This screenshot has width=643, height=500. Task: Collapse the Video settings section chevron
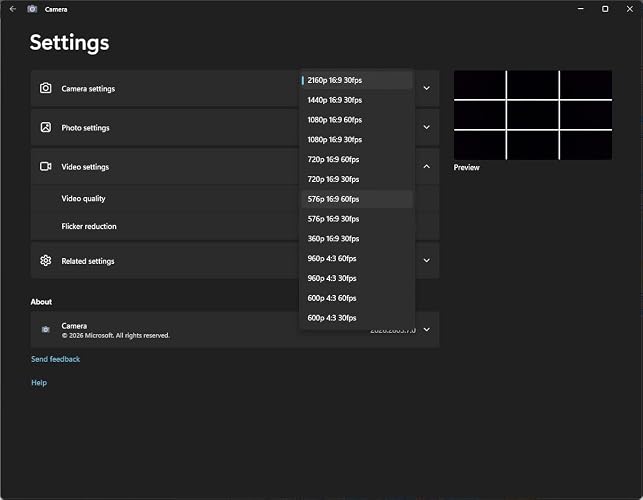tap(426, 166)
